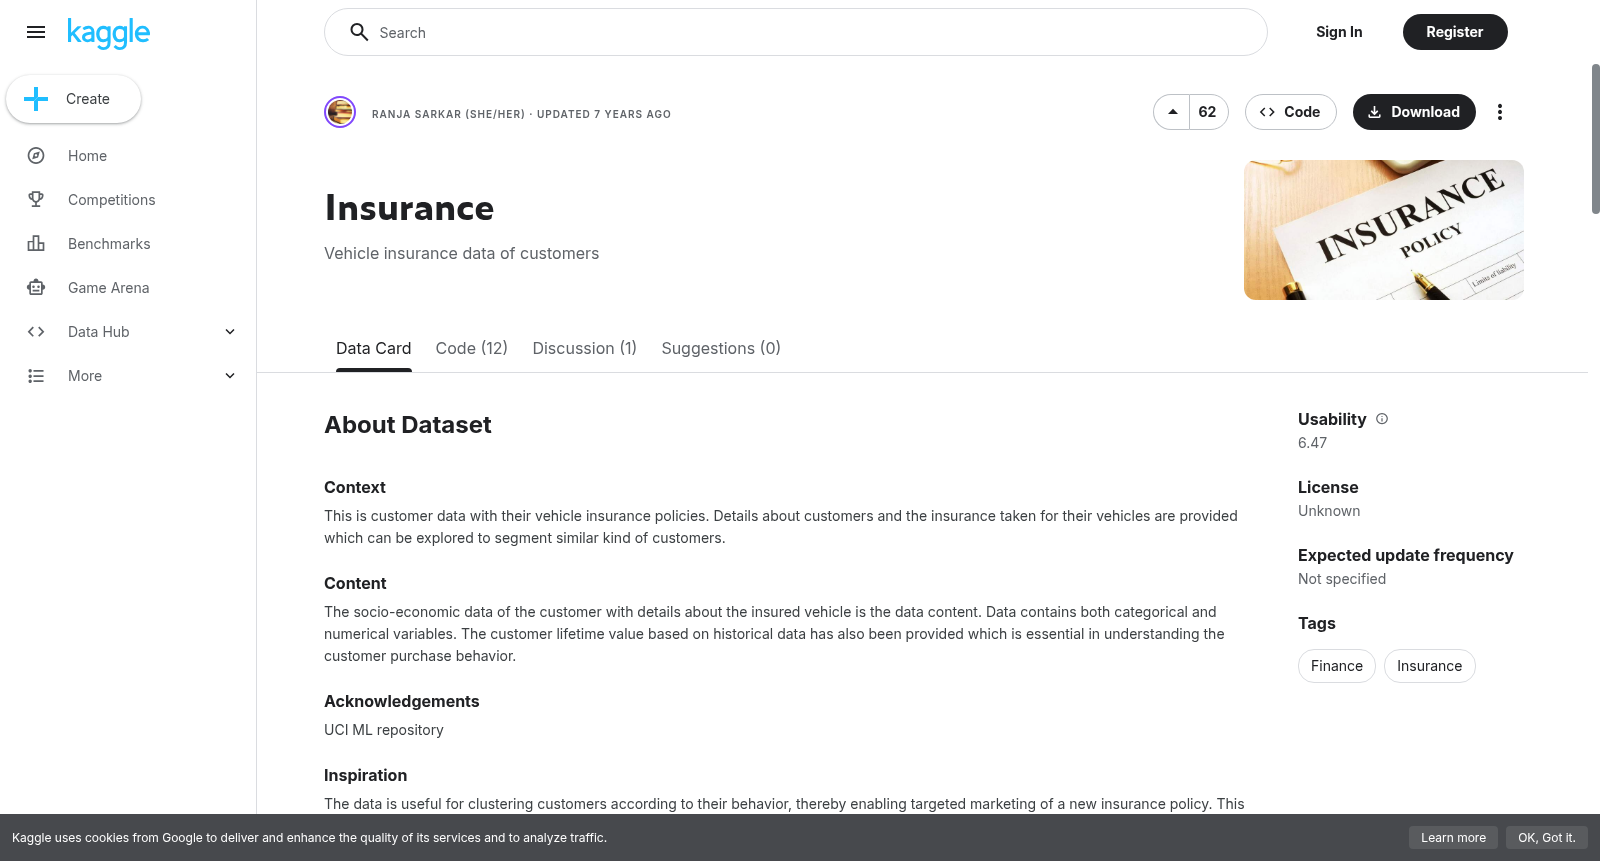The width and height of the screenshot is (1600, 861).
Task: Click the search magnifier icon
Action: point(359,32)
